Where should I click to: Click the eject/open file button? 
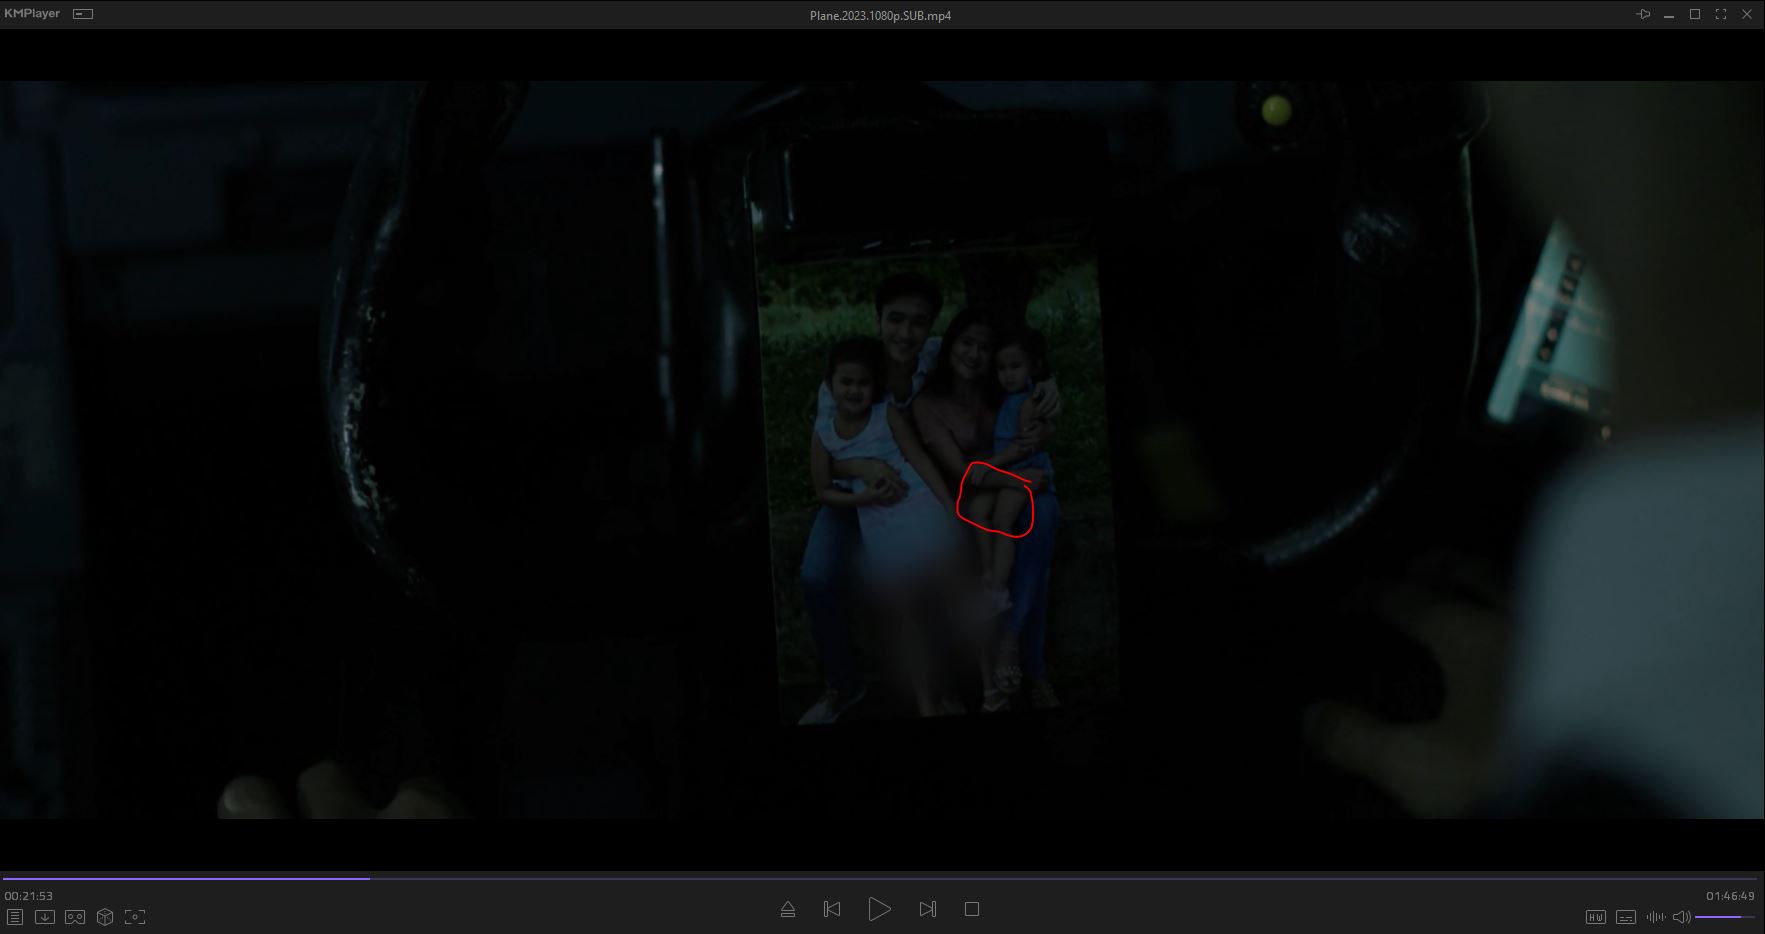(787, 909)
